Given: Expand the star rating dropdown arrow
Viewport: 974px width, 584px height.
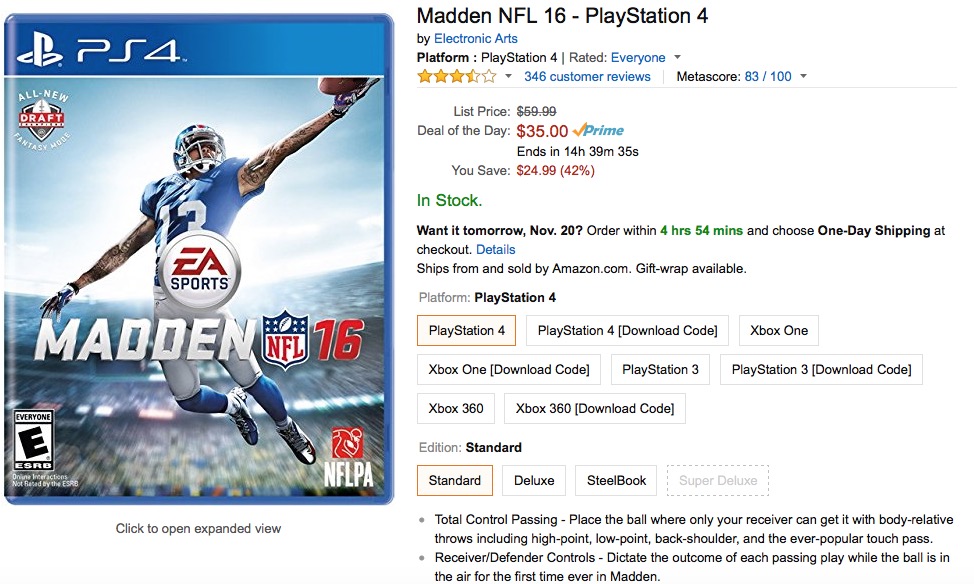Looking at the screenshot, I should 508,76.
